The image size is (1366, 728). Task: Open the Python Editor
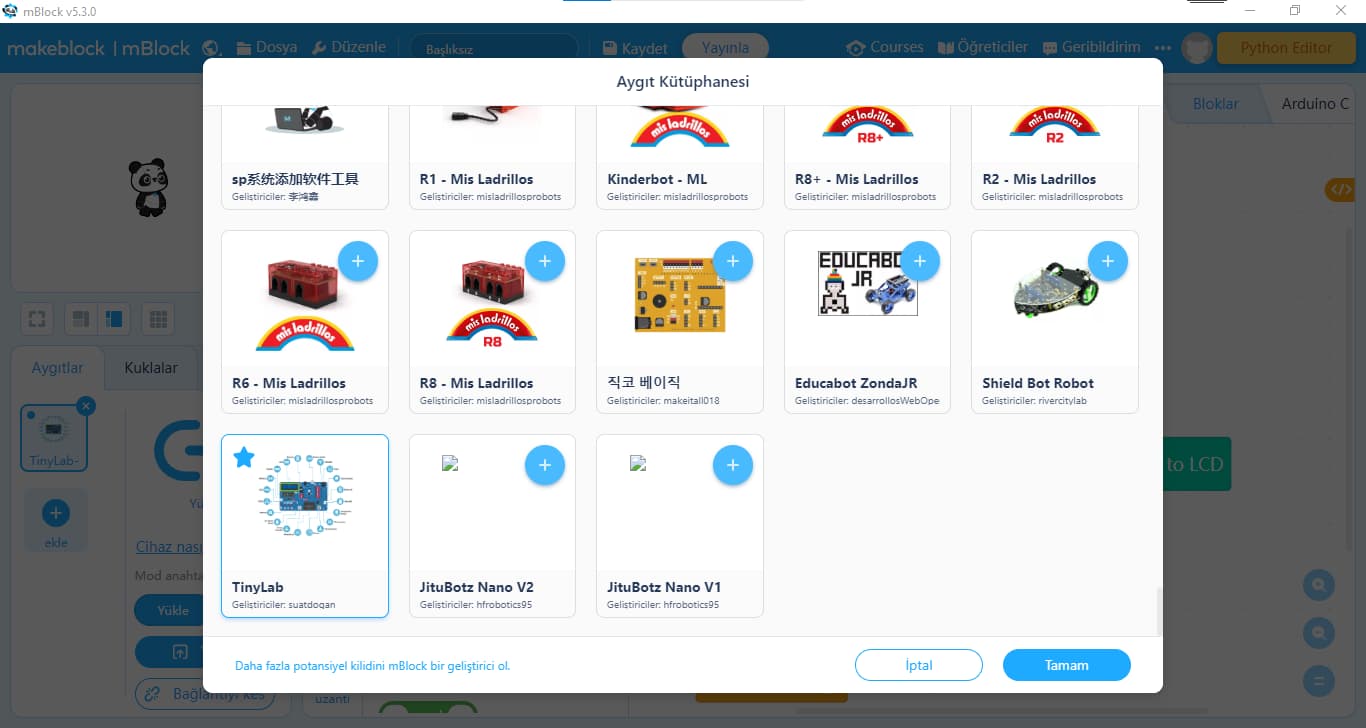click(1286, 48)
